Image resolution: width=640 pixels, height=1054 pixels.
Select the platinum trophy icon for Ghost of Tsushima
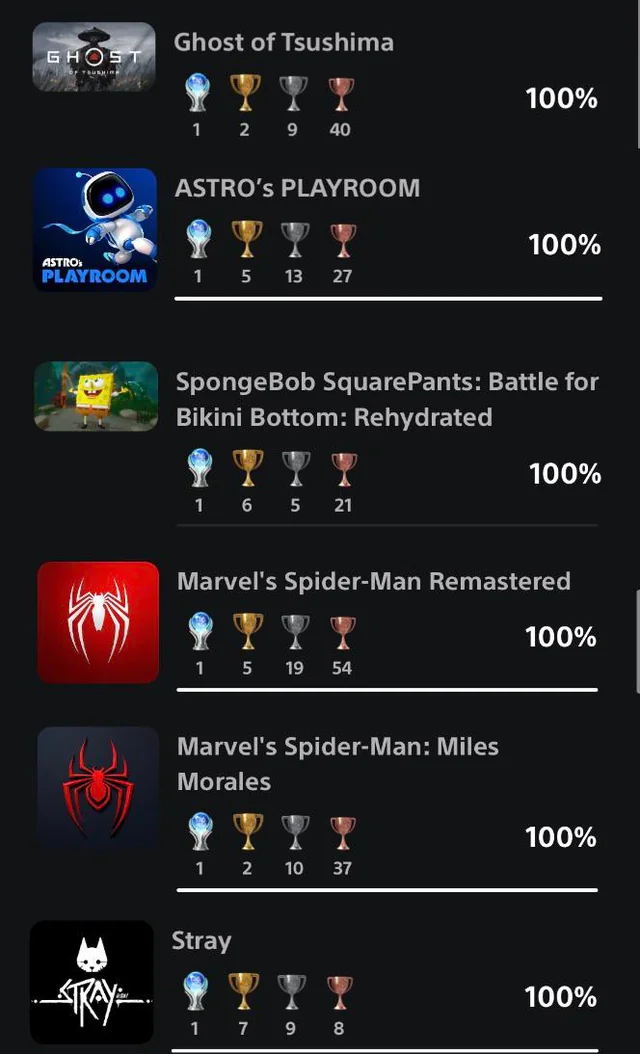click(197, 94)
